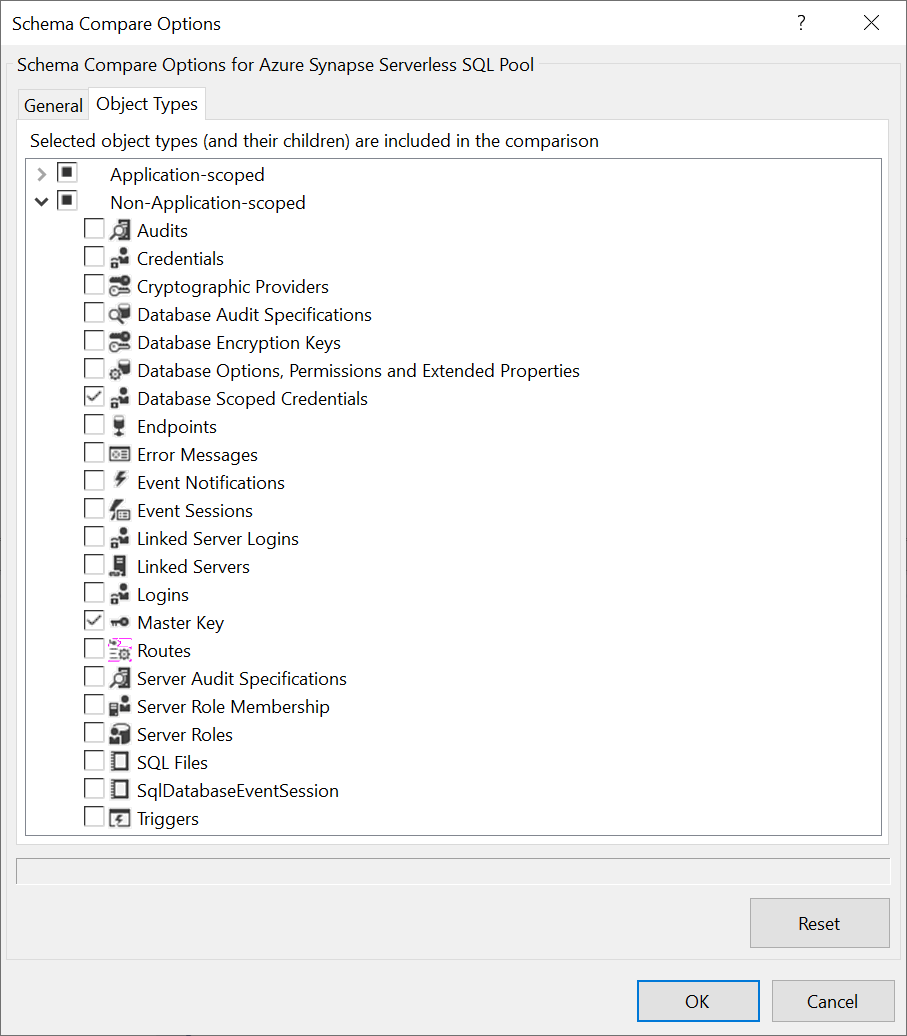This screenshot has width=907, height=1036.
Task: Collapse the Non-Application-scoped node
Action: click(x=42, y=202)
